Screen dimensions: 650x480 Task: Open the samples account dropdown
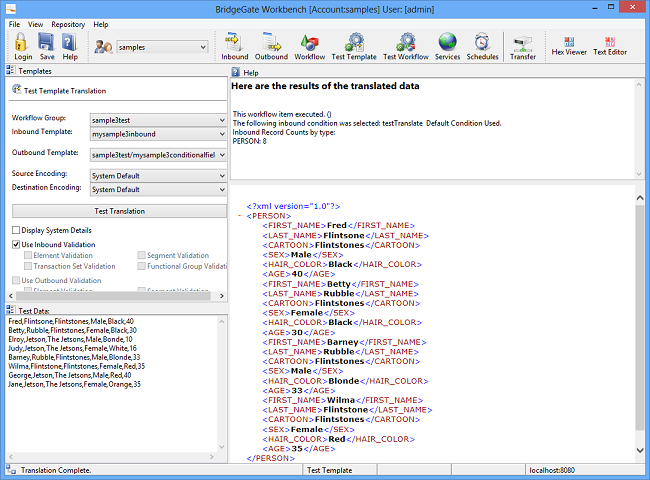pyautogui.click(x=203, y=47)
